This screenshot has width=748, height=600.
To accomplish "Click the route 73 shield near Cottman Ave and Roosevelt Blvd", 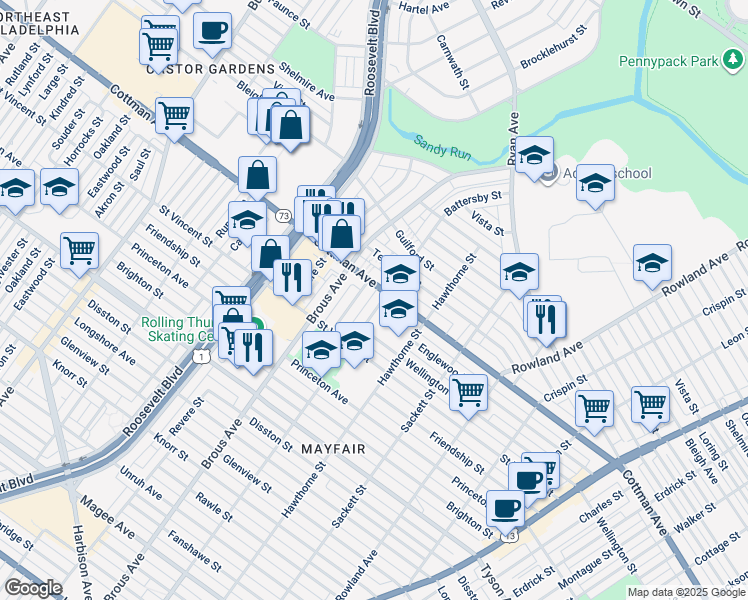I will (x=283, y=216).
